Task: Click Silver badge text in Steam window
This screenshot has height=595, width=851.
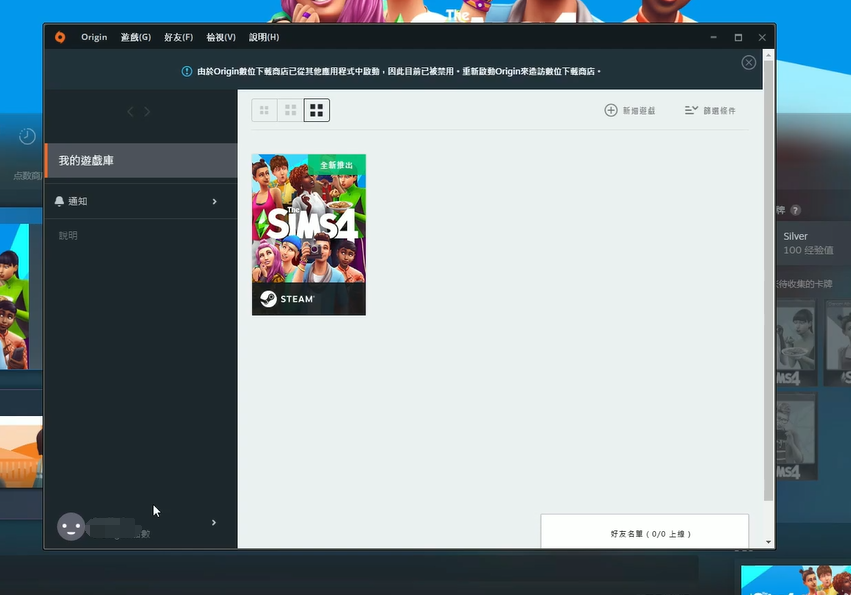Action: point(795,236)
